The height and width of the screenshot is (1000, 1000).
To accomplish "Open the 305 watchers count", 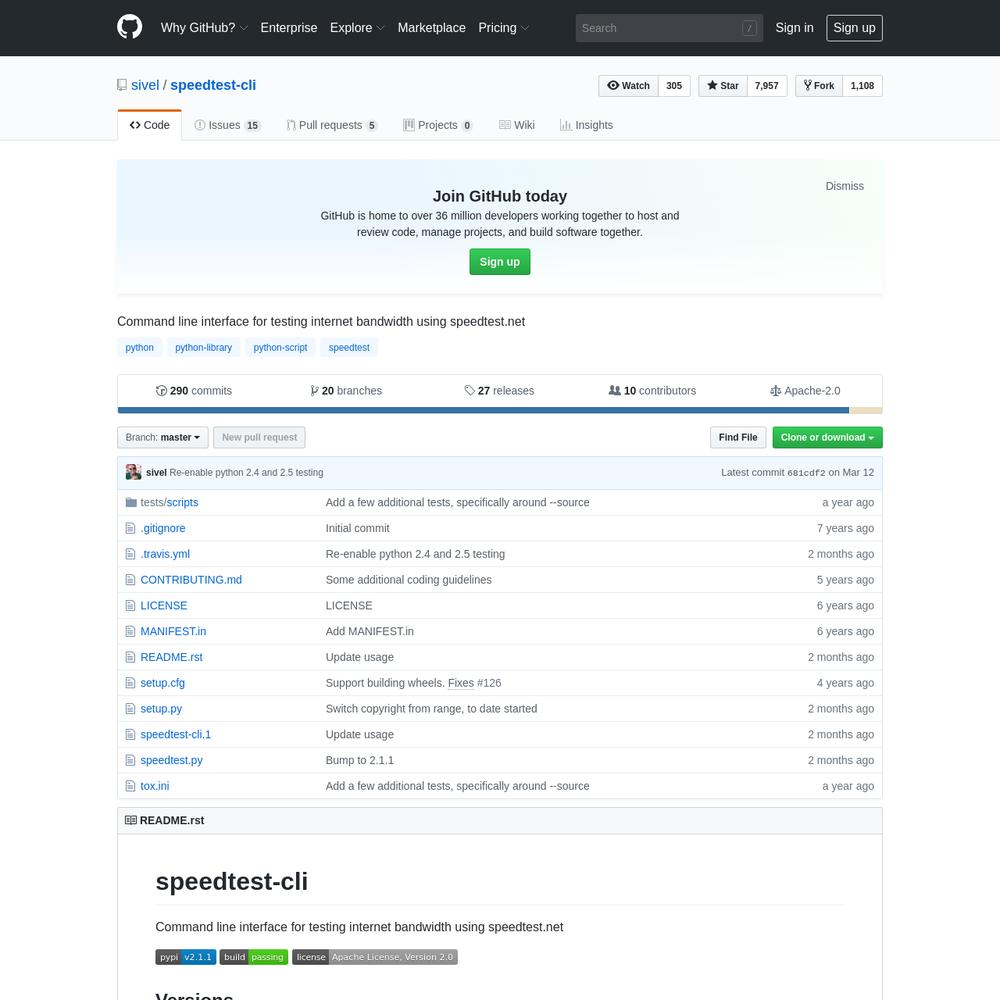I will click(674, 85).
